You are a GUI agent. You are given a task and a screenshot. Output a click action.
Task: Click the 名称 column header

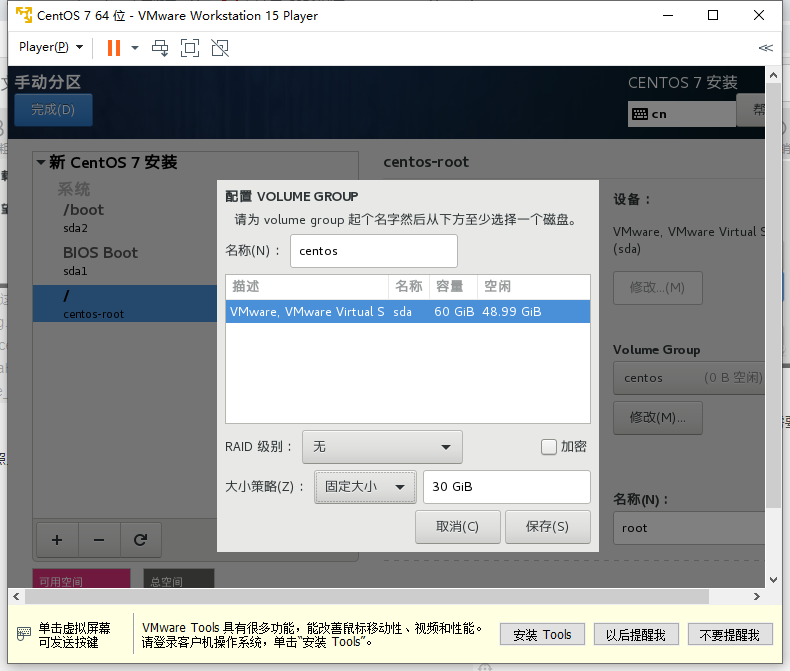point(409,286)
